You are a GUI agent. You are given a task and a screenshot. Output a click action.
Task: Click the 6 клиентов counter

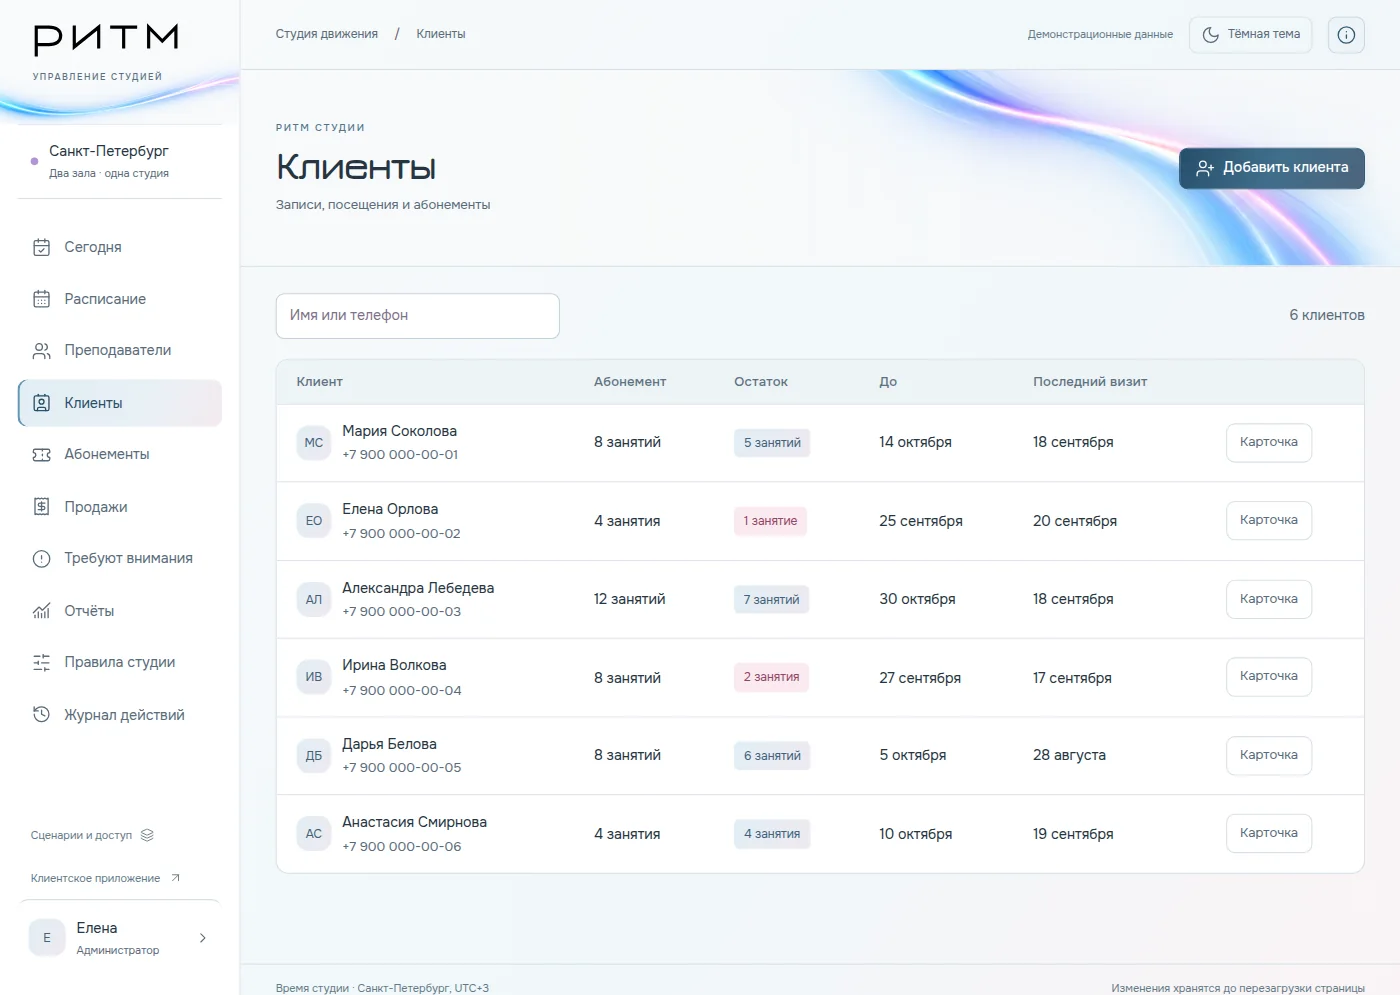(x=1327, y=315)
